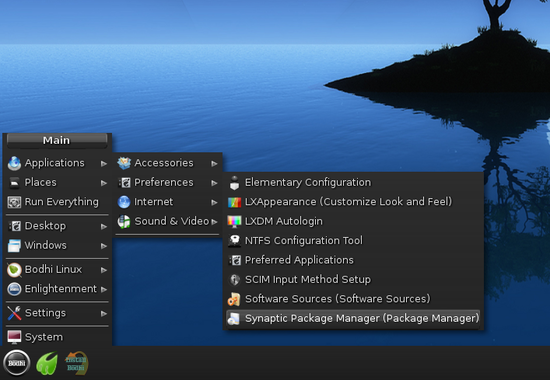Click the Main menu title header
The height and width of the screenshot is (380, 550).
57,141
